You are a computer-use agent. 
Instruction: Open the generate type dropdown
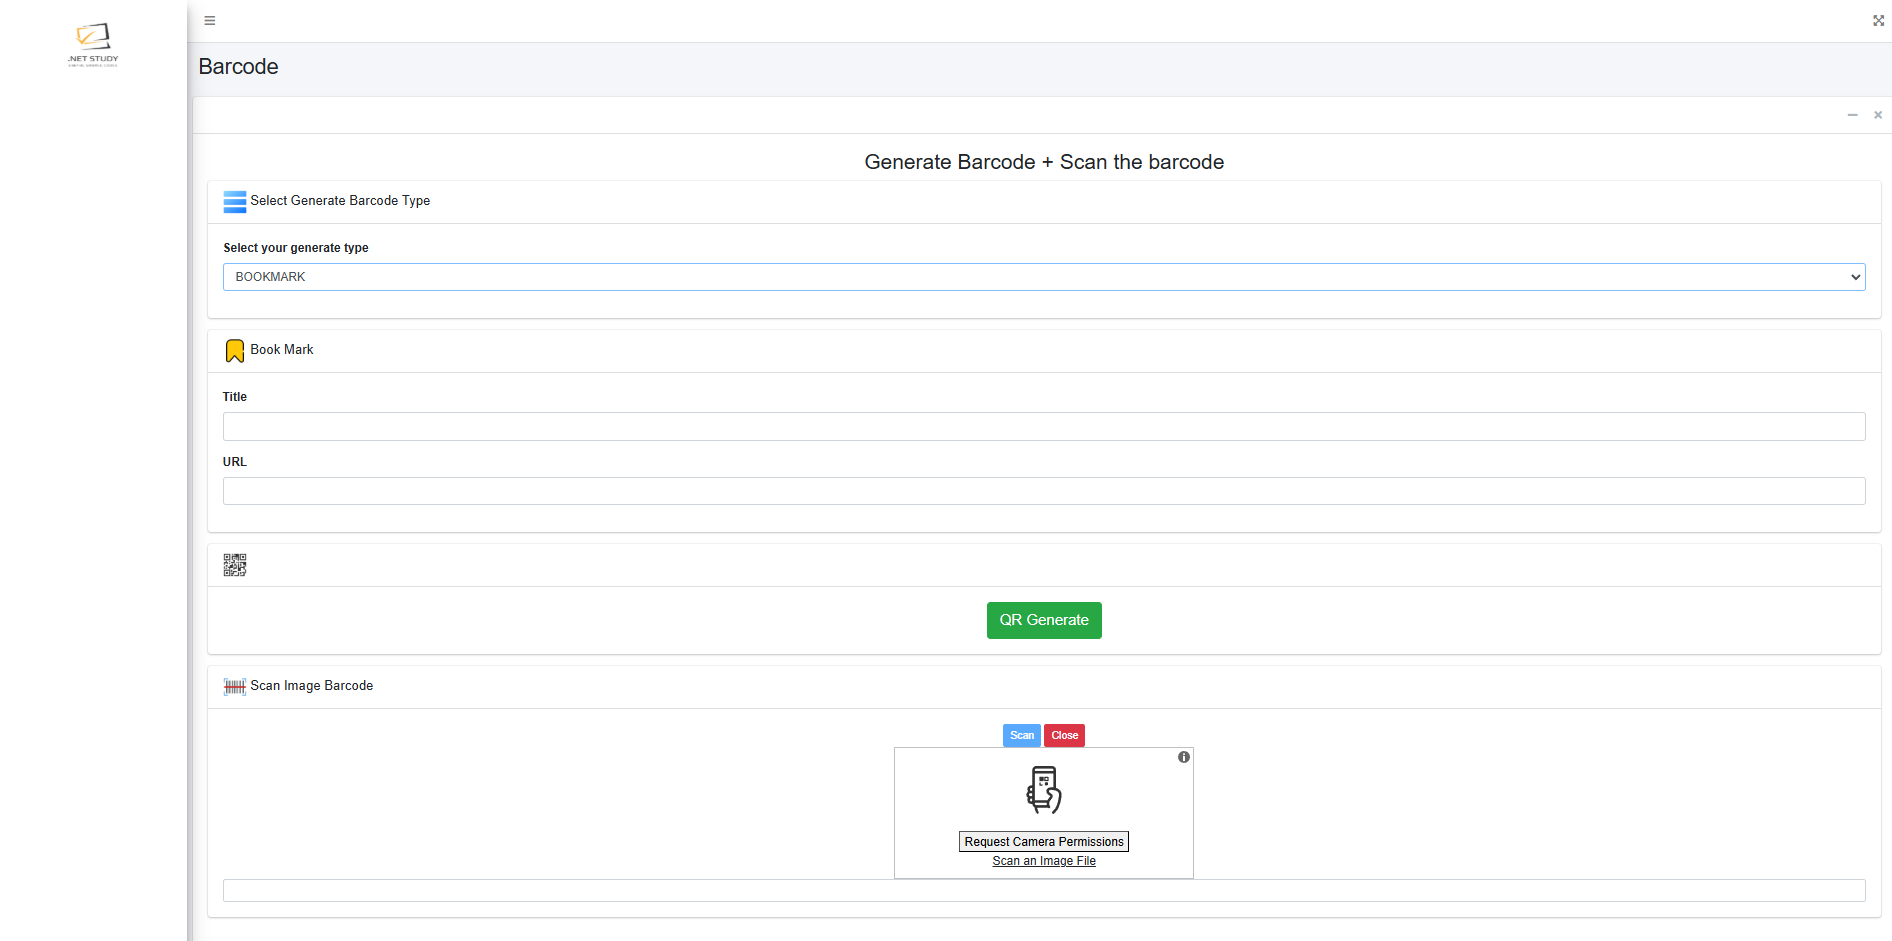(x=1044, y=277)
